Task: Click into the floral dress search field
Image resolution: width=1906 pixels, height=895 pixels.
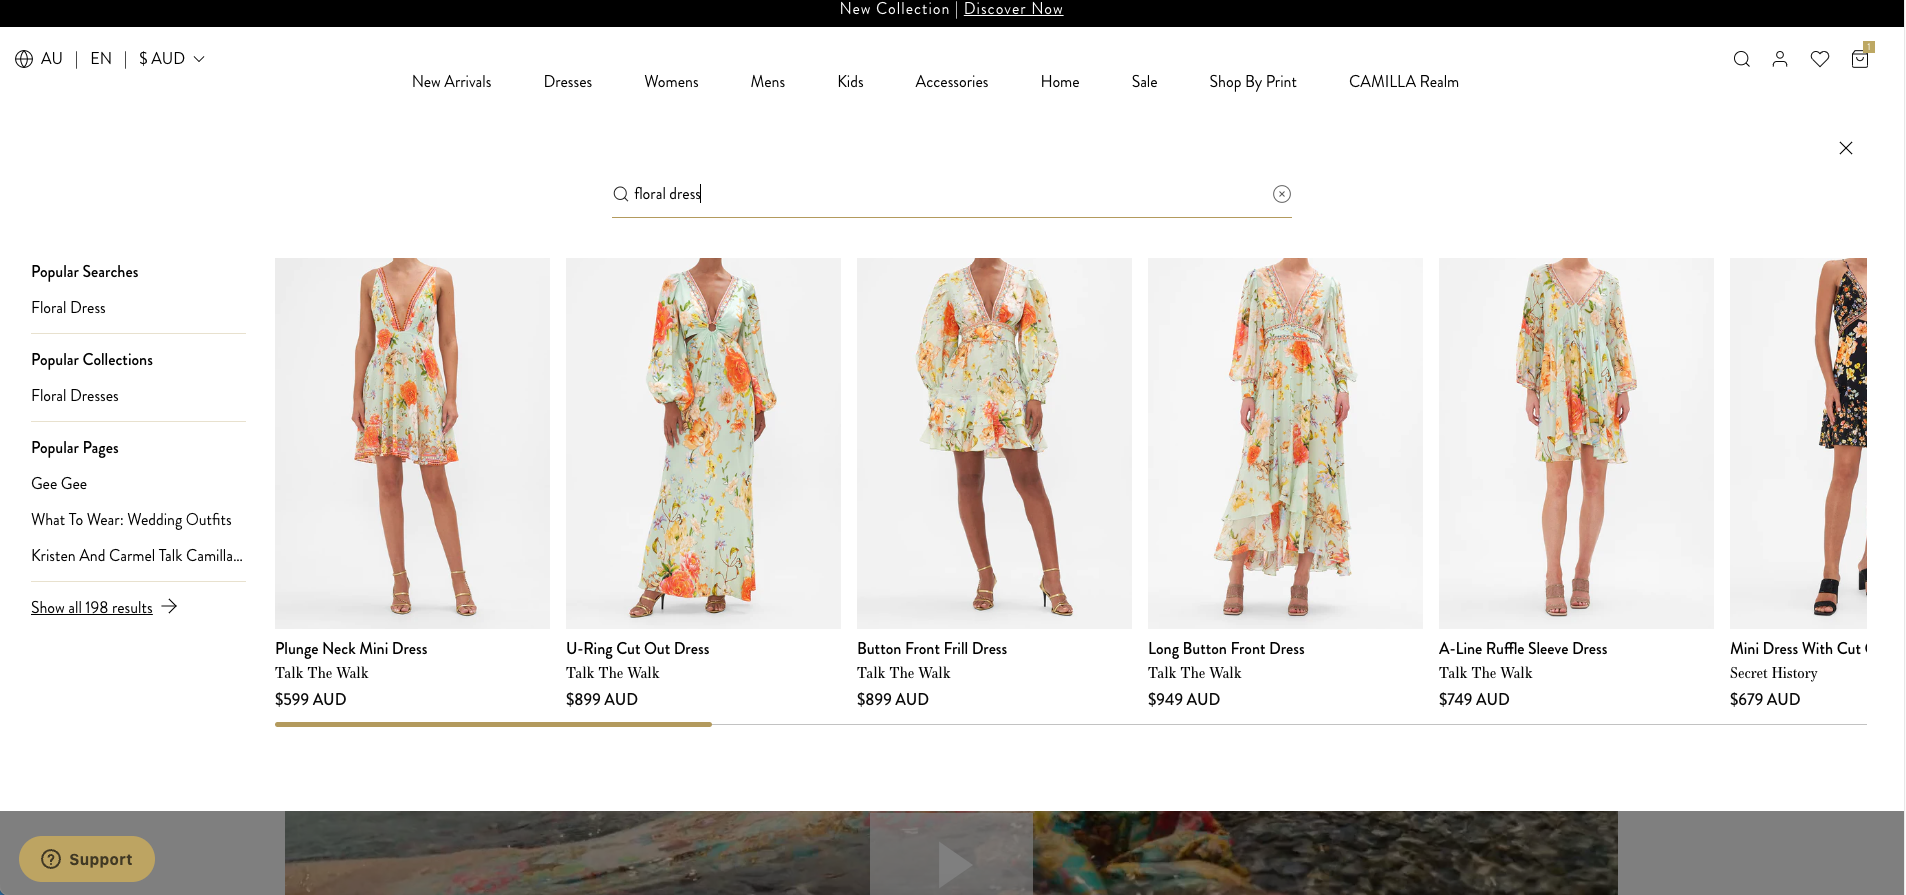Action: tap(952, 194)
